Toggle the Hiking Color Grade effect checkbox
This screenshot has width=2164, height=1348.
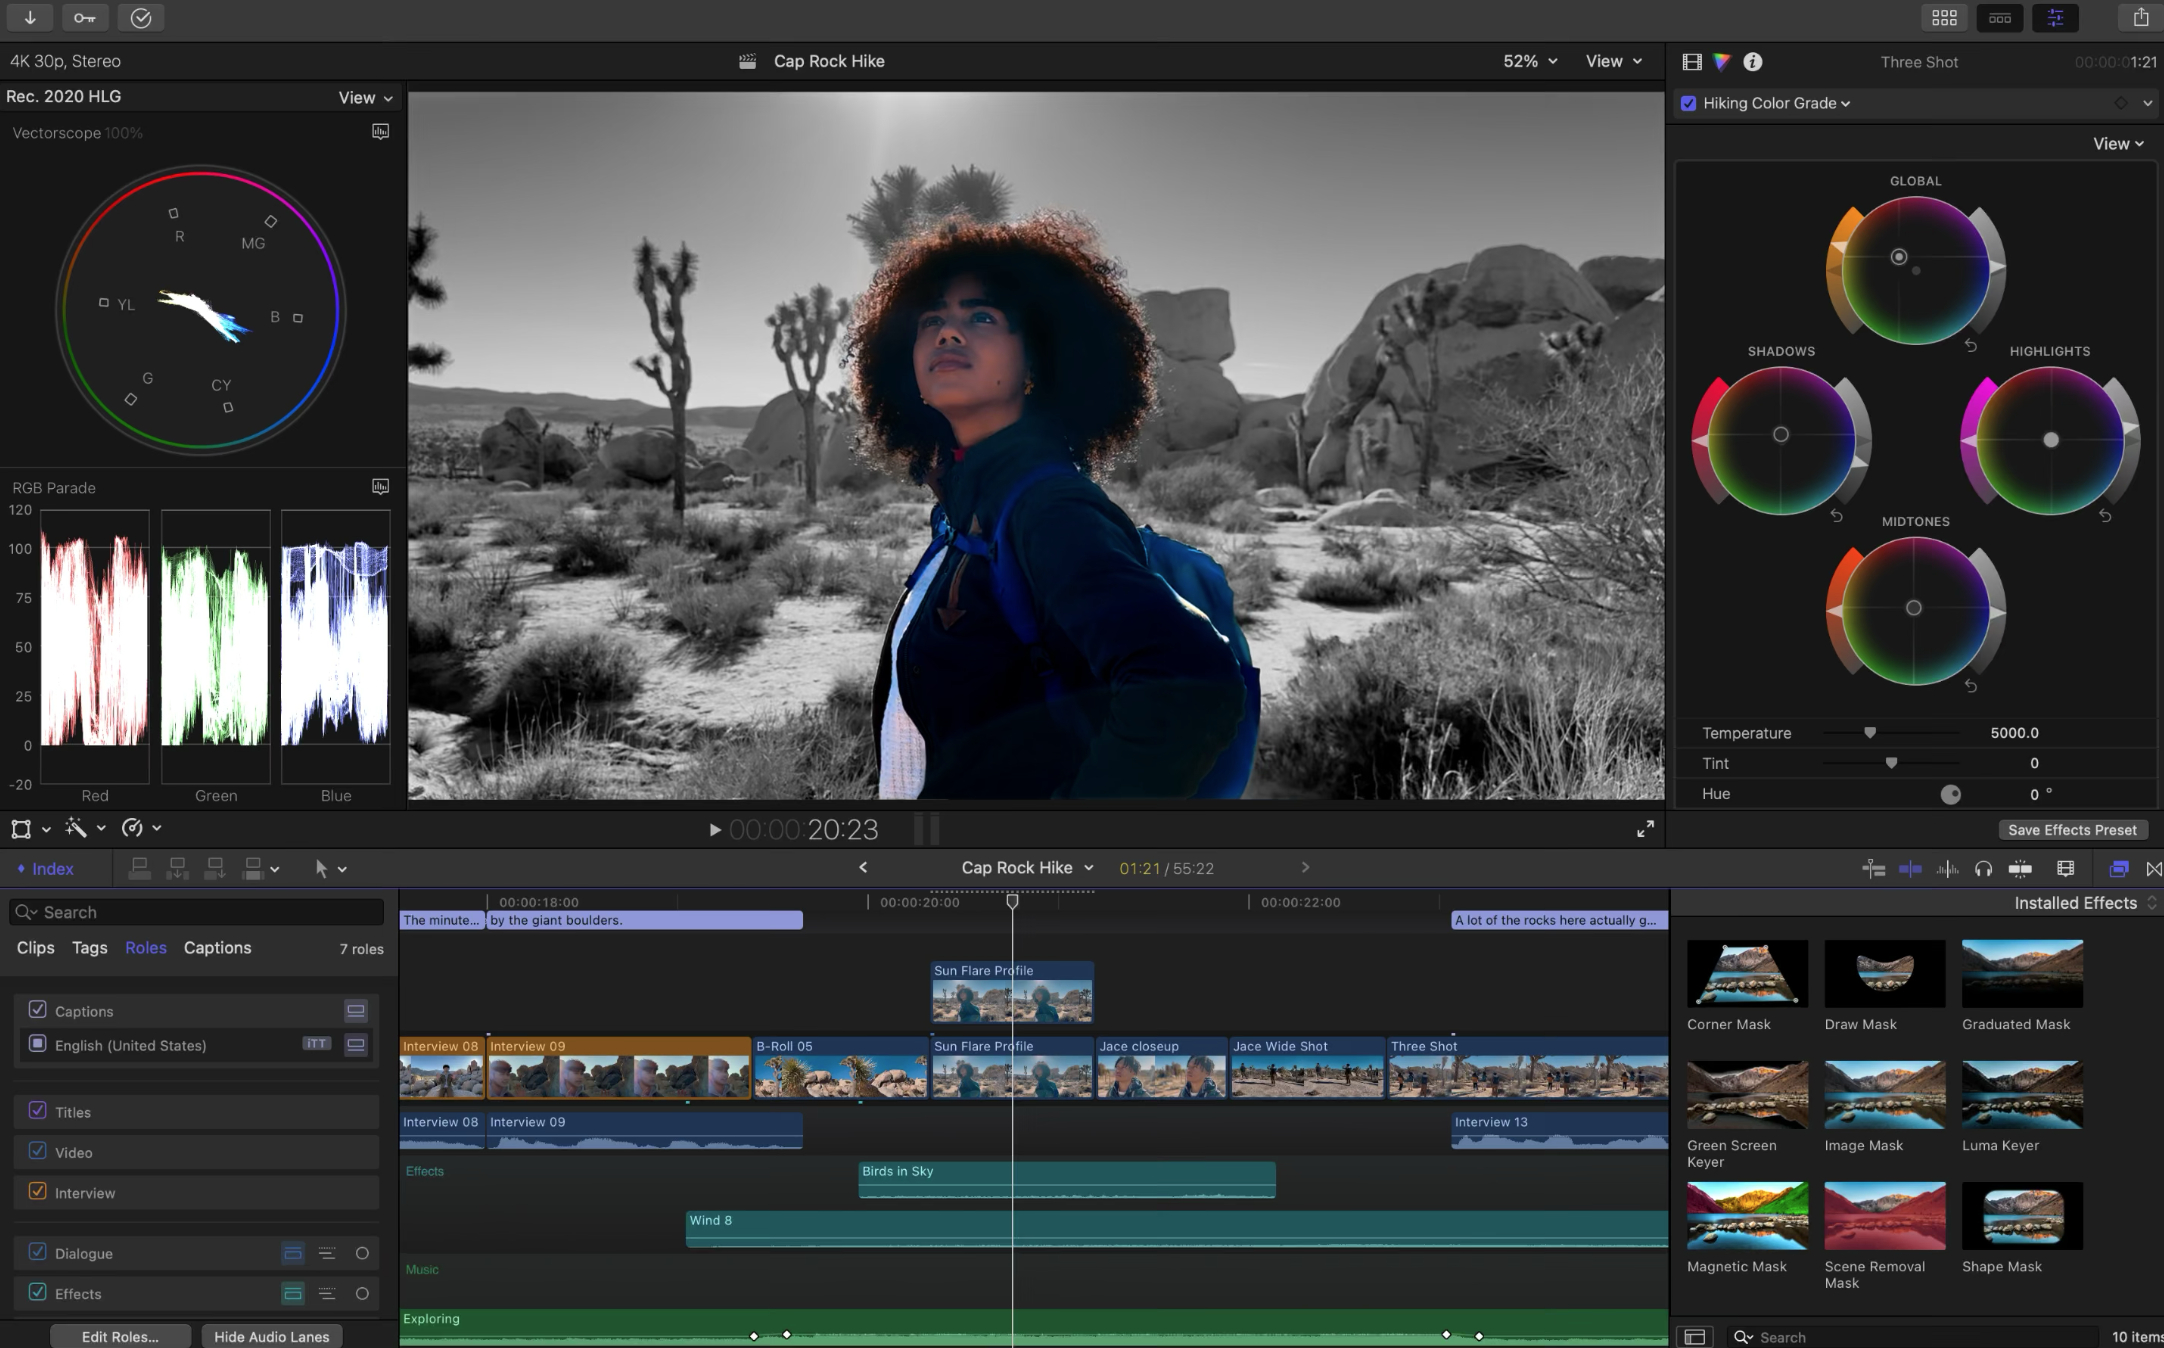[1688, 103]
